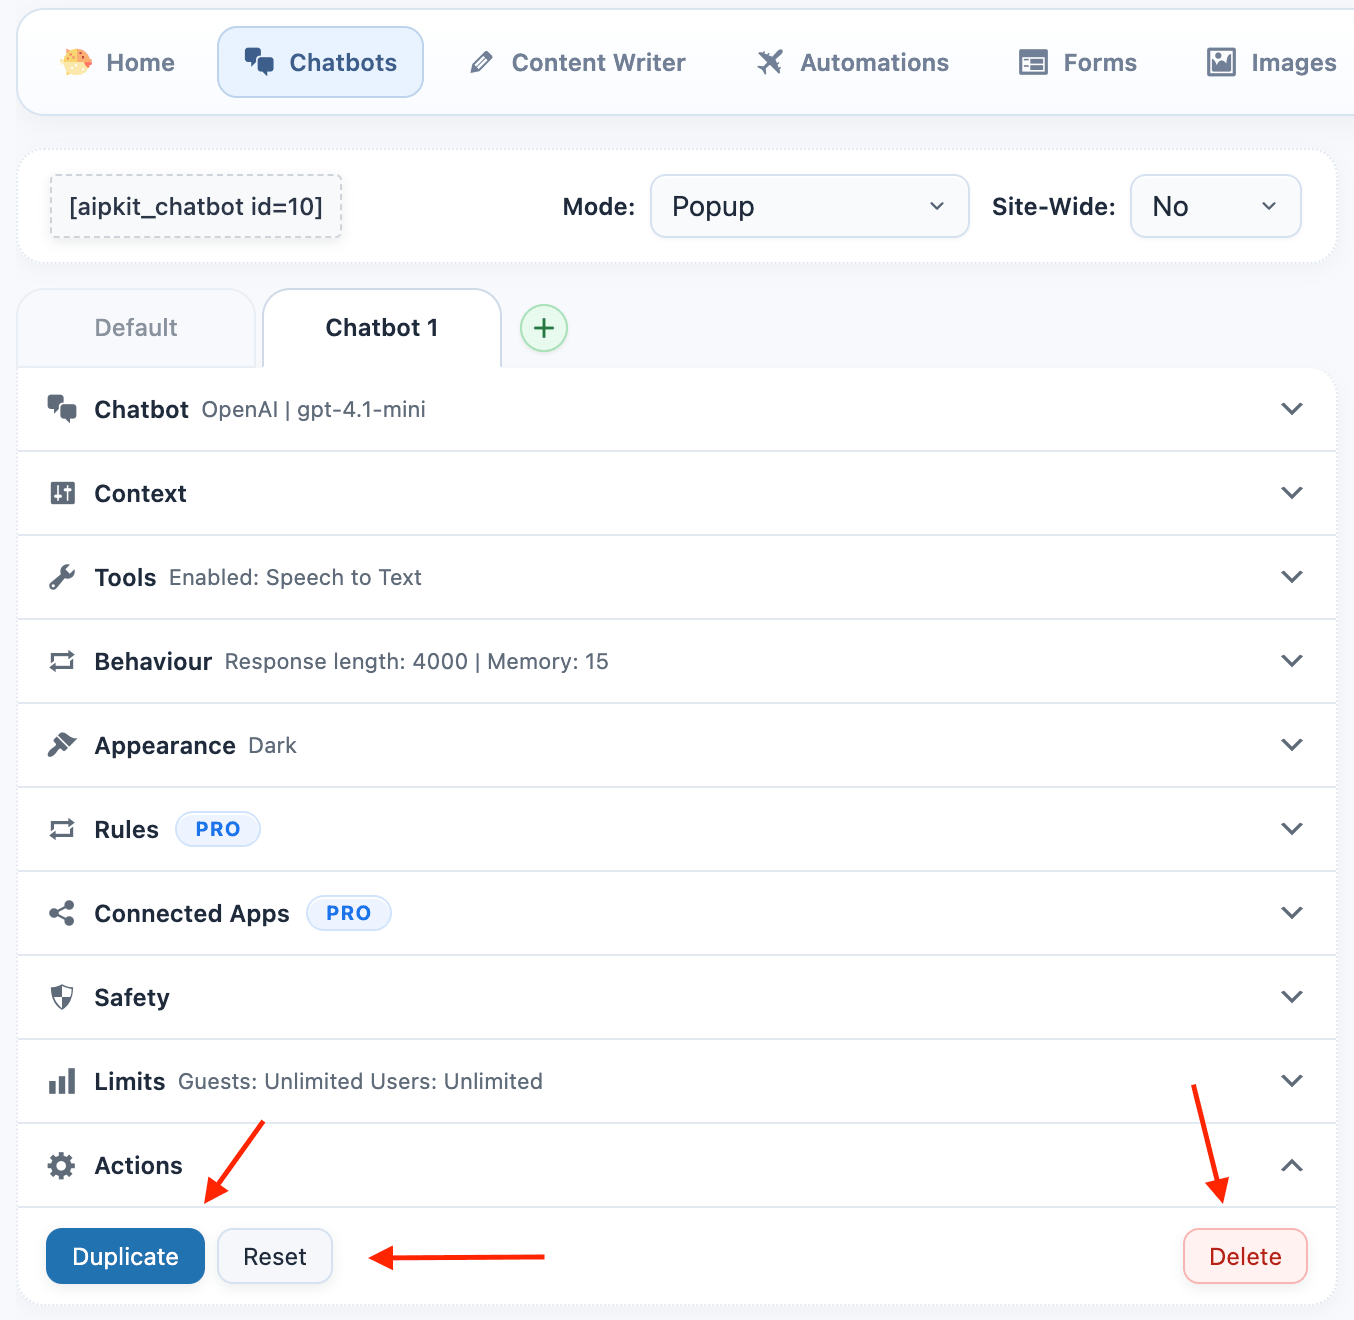
Task: Collapse the Actions section chevron
Action: [x=1292, y=1165]
